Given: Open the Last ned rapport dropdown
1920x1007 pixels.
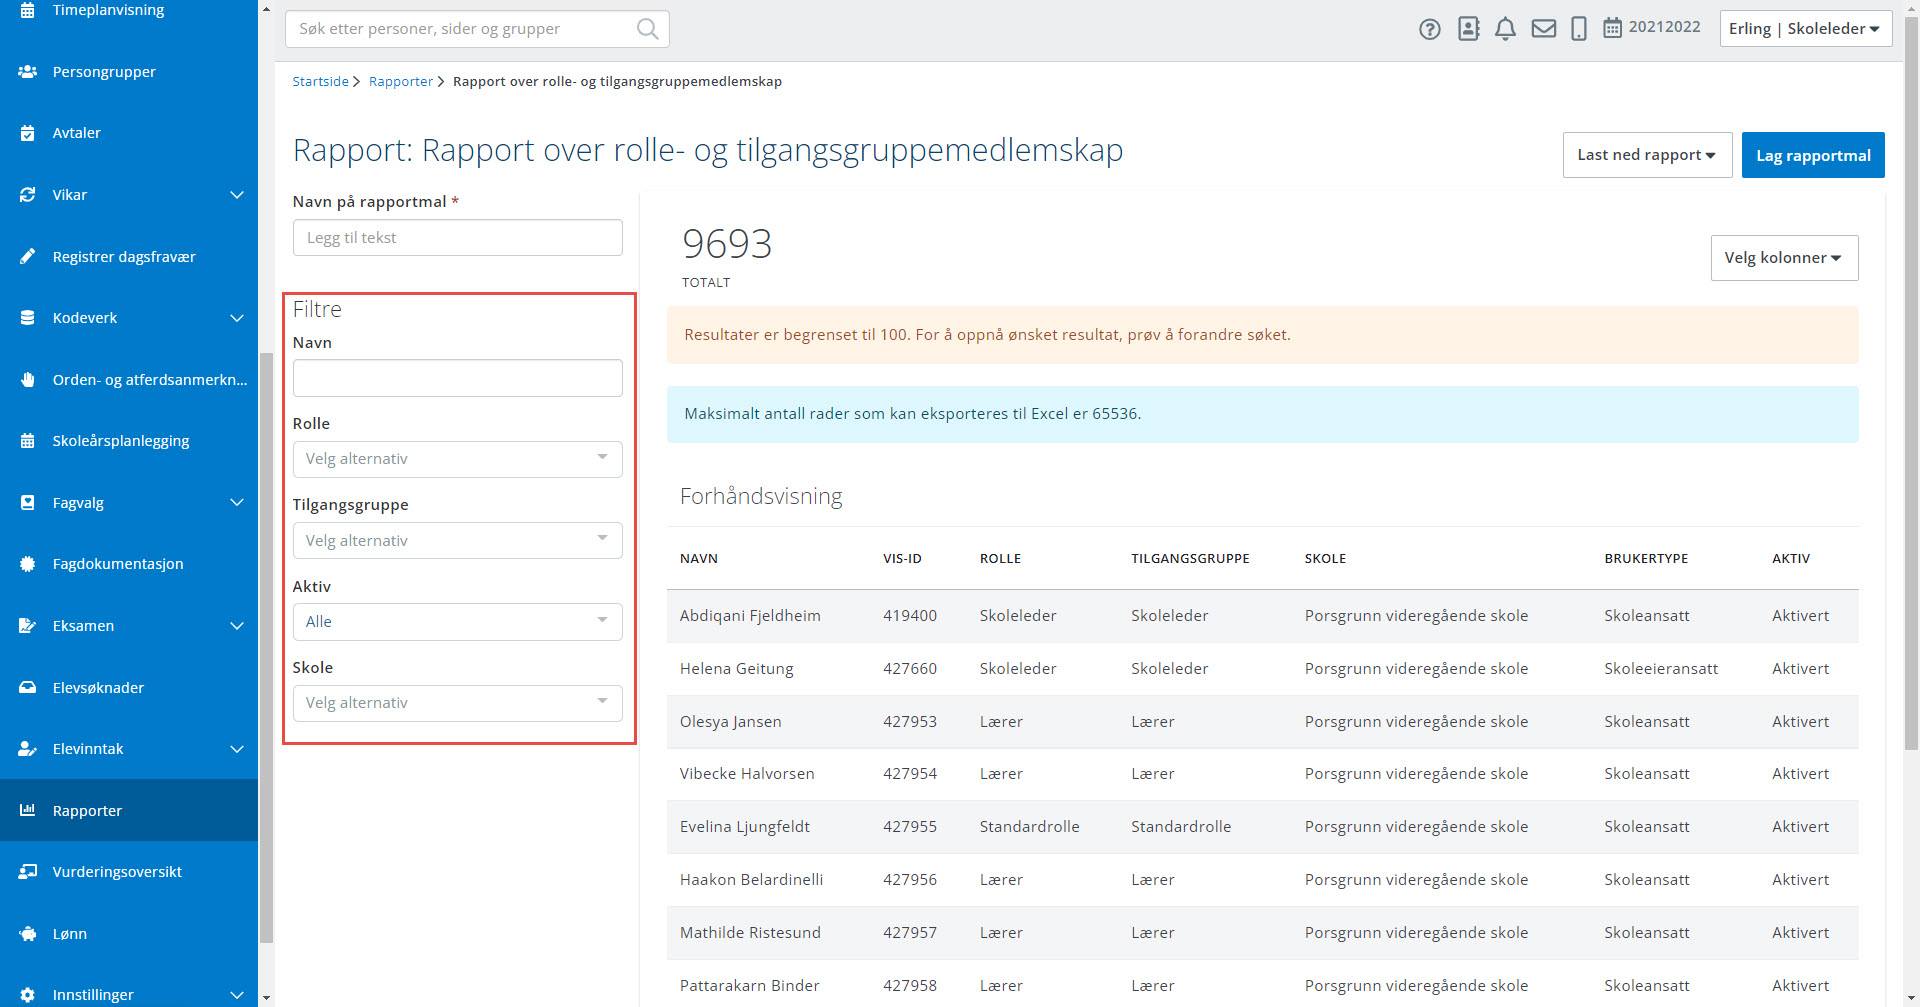Looking at the screenshot, I should 1647,155.
